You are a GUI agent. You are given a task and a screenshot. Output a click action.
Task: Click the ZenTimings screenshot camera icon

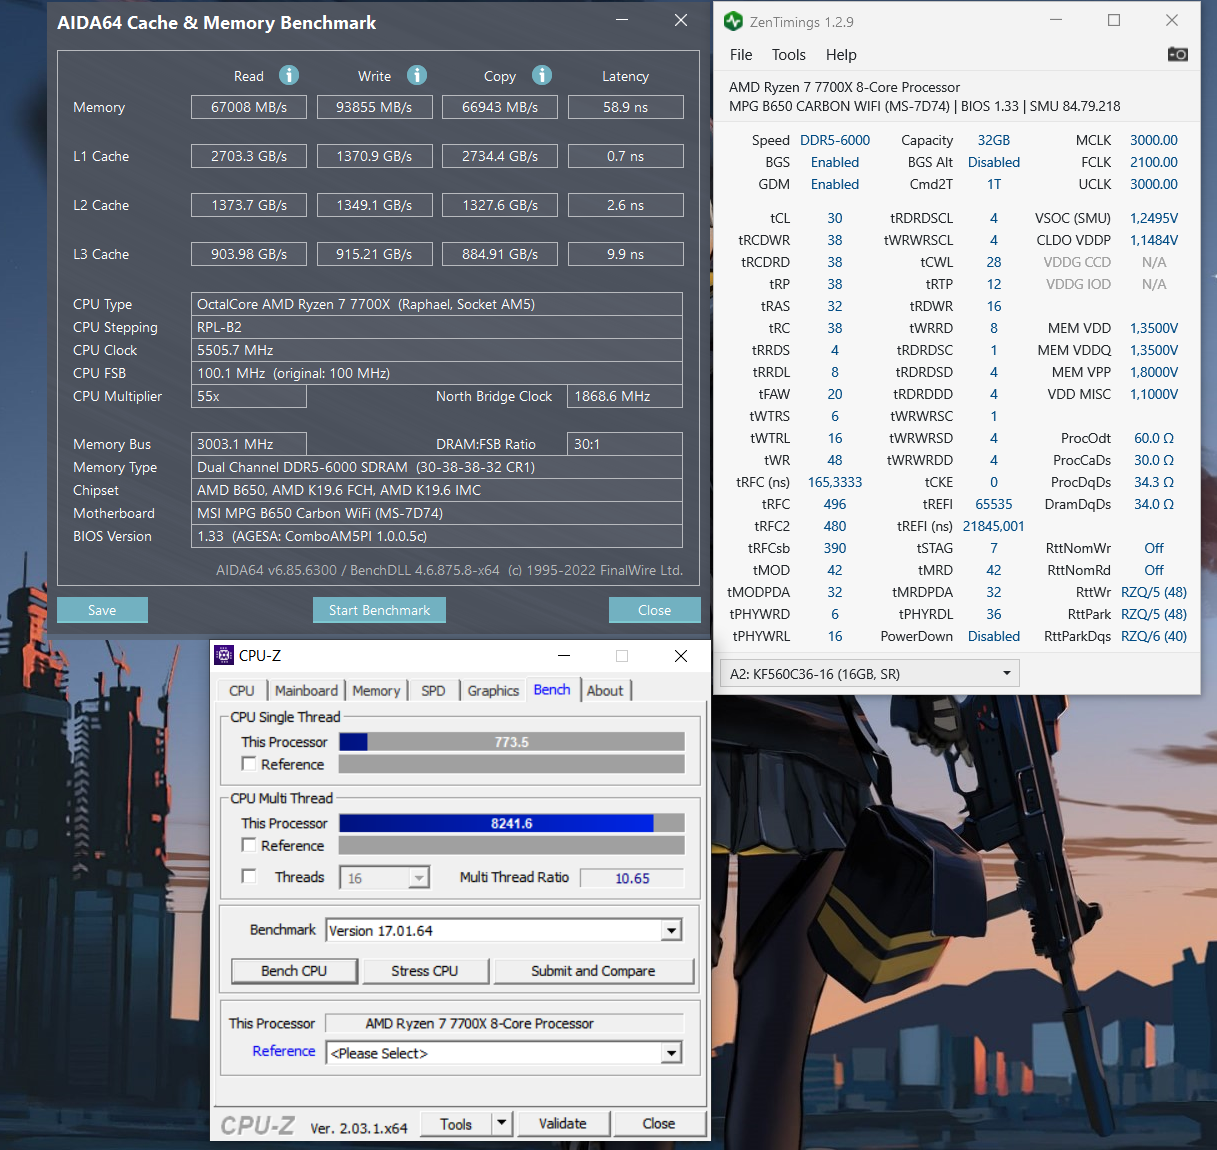coord(1178,54)
